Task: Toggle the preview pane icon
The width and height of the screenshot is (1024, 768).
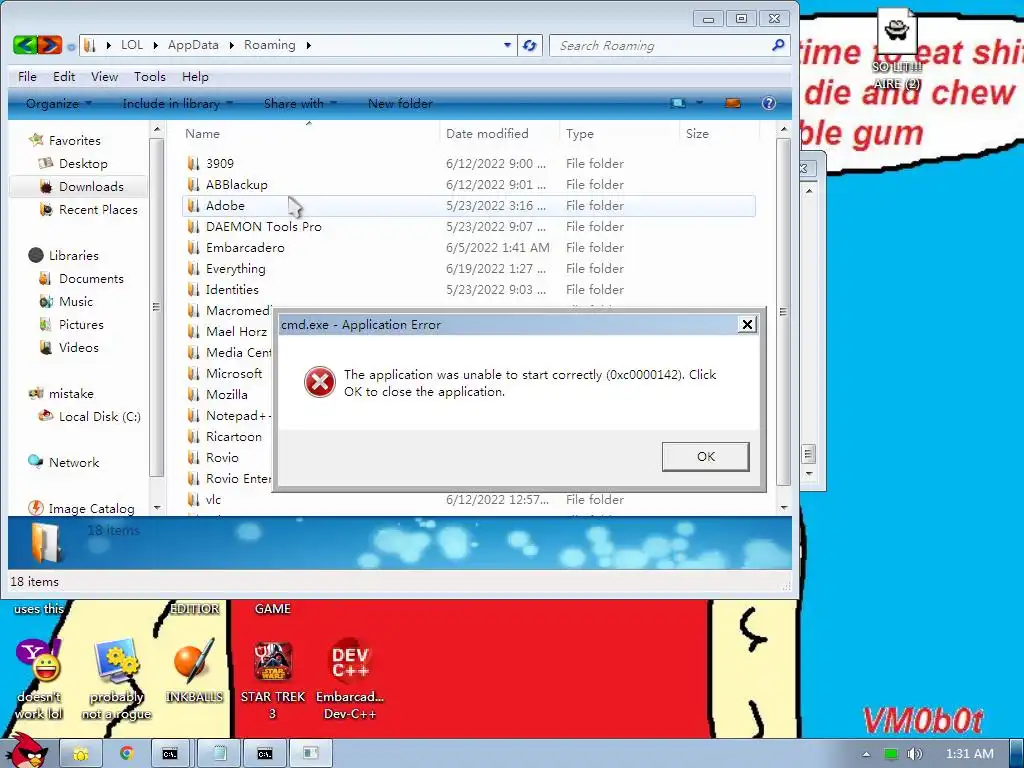Action: (x=733, y=103)
